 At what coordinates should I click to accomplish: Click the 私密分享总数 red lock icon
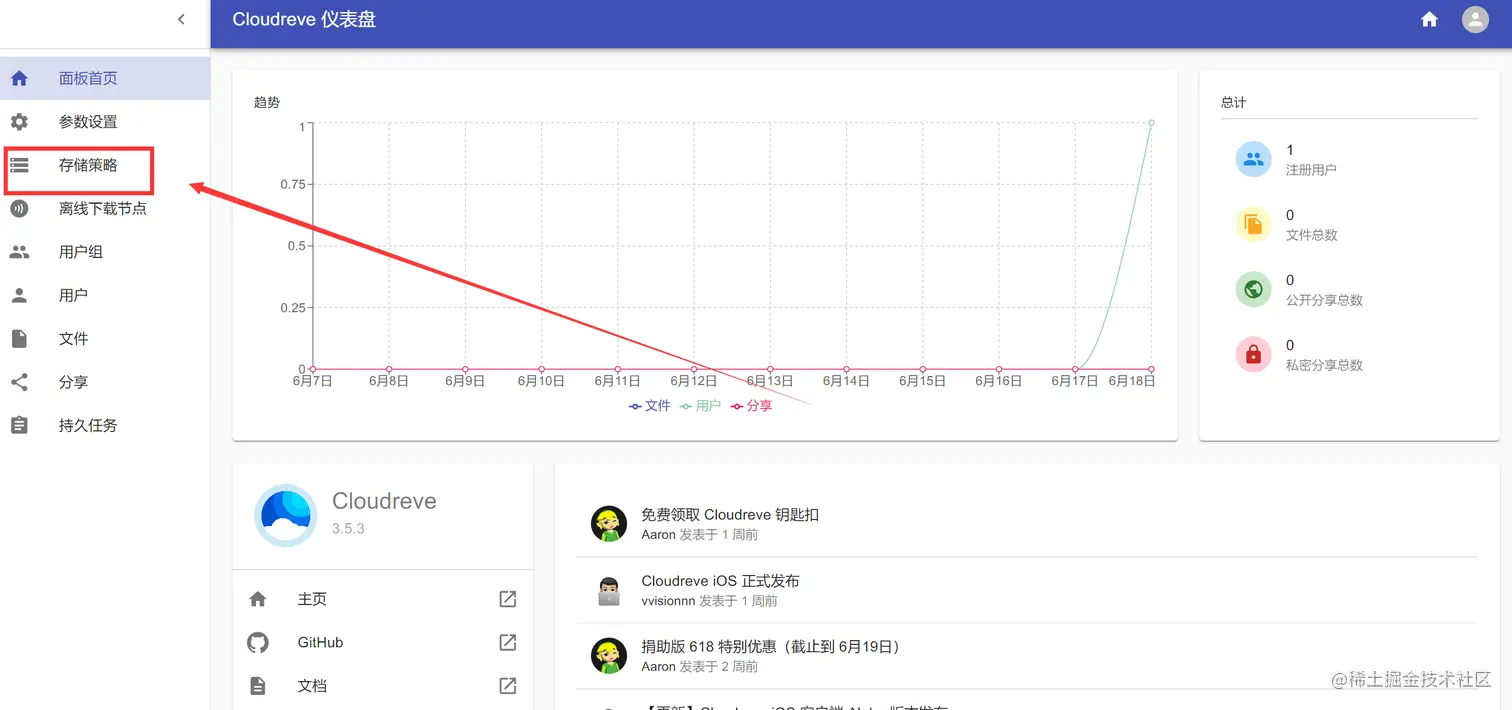1253,354
